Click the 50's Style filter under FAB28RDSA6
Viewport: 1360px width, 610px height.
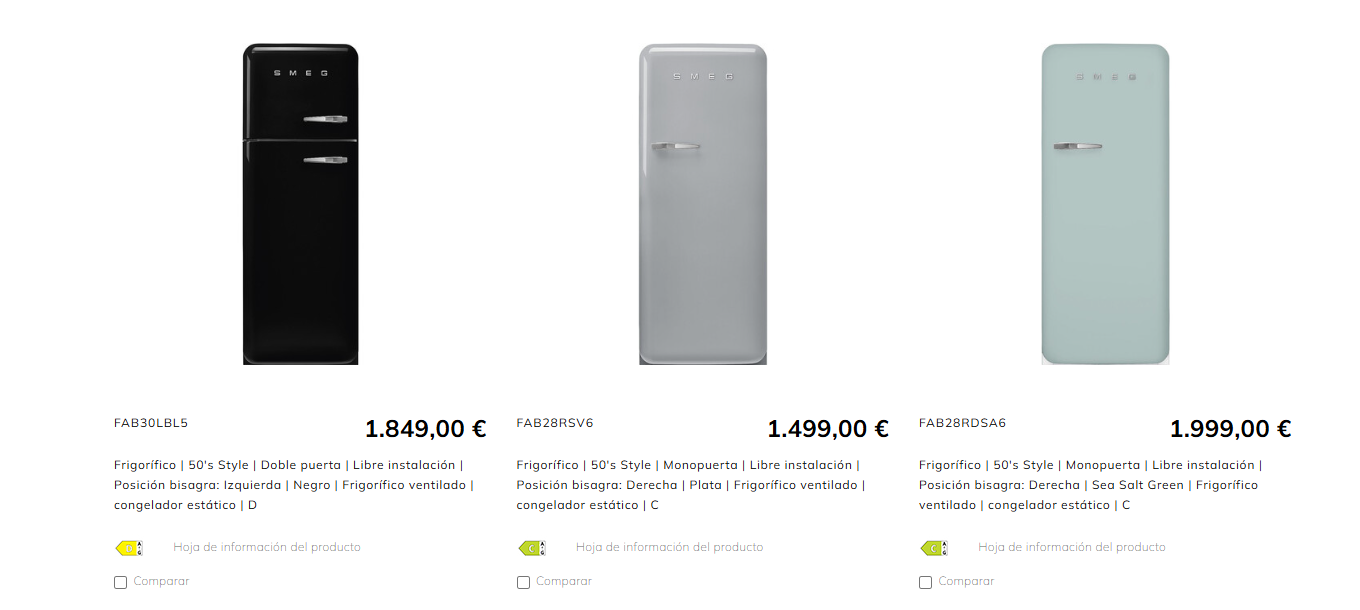1021,464
